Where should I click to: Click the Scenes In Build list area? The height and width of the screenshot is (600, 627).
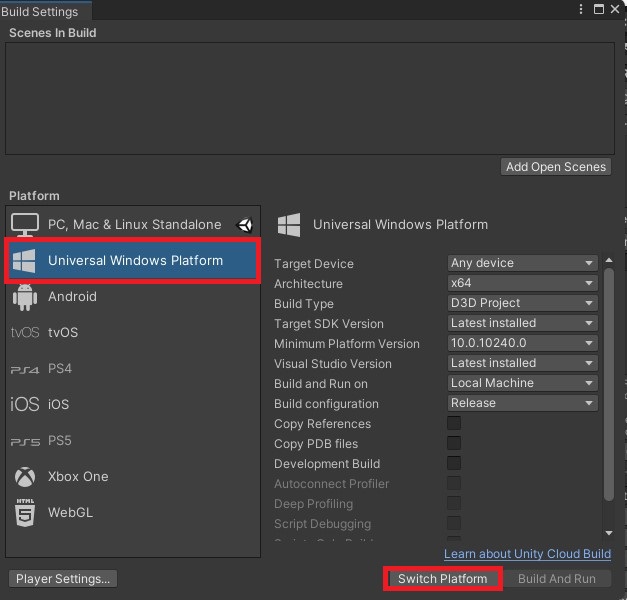(310, 98)
